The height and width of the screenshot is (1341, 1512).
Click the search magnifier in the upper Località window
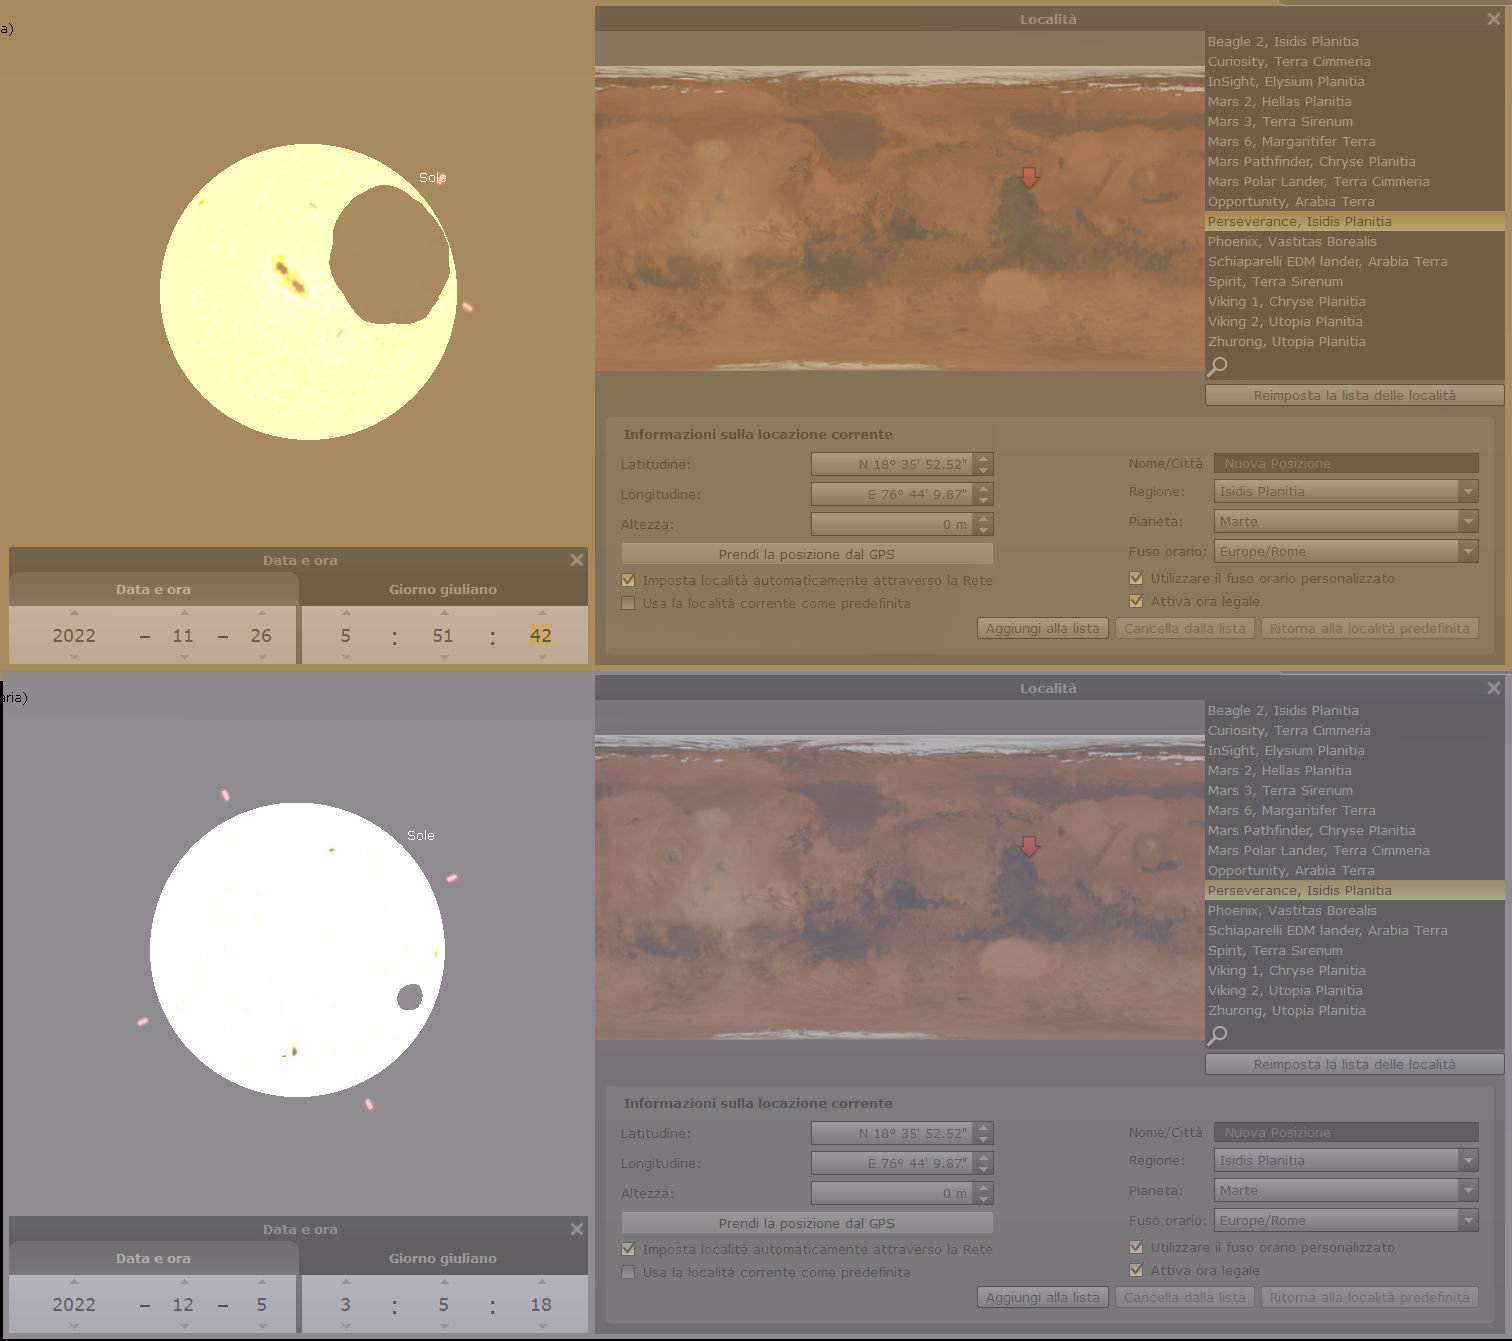[1217, 366]
